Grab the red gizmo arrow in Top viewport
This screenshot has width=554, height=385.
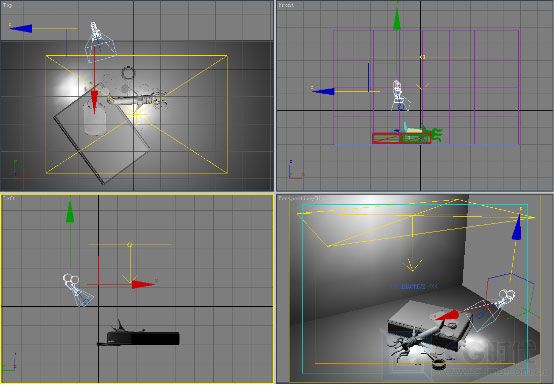[94, 101]
